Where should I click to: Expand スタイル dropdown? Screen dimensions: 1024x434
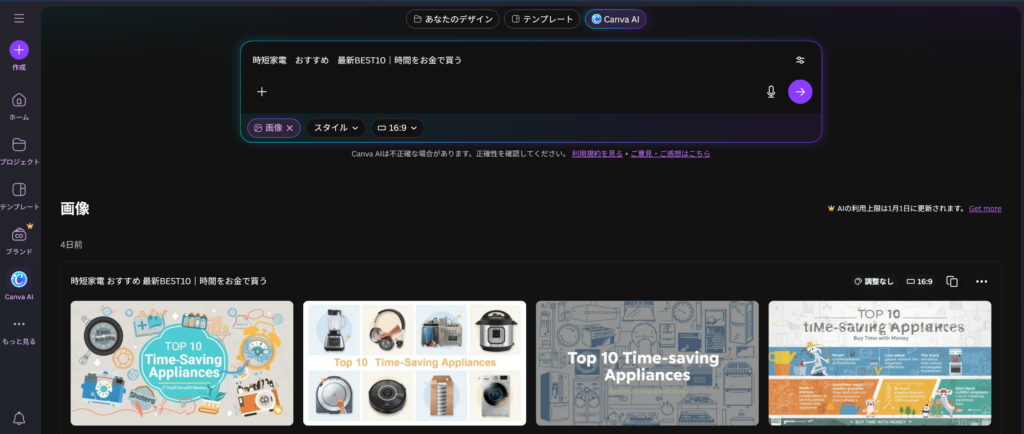[336, 128]
